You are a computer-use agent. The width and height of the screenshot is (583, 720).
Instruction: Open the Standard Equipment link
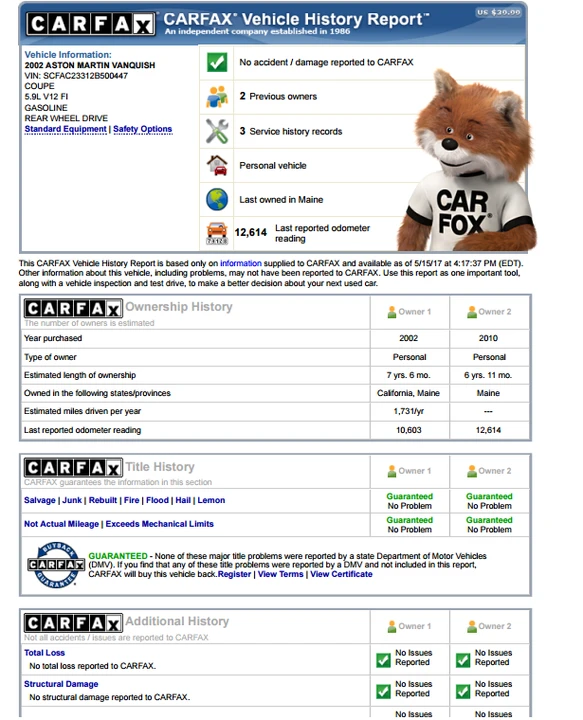[x=65, y=129]
